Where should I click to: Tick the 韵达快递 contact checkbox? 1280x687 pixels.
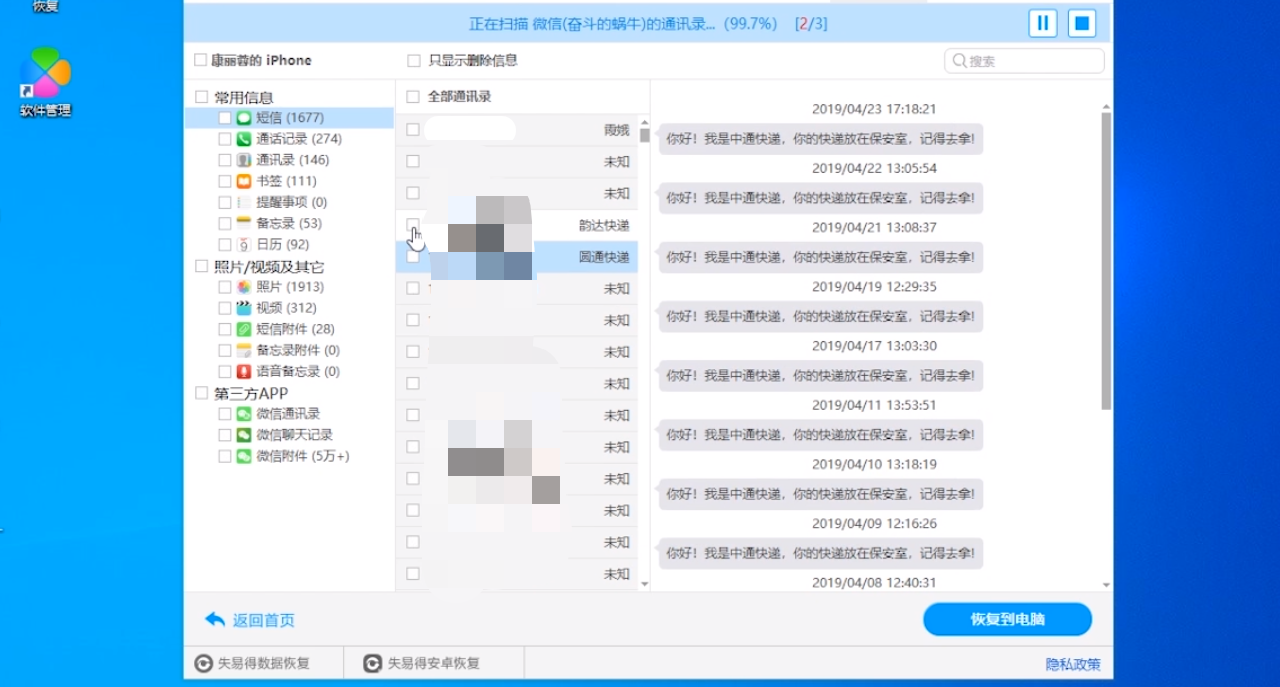(x=413, y=225)
